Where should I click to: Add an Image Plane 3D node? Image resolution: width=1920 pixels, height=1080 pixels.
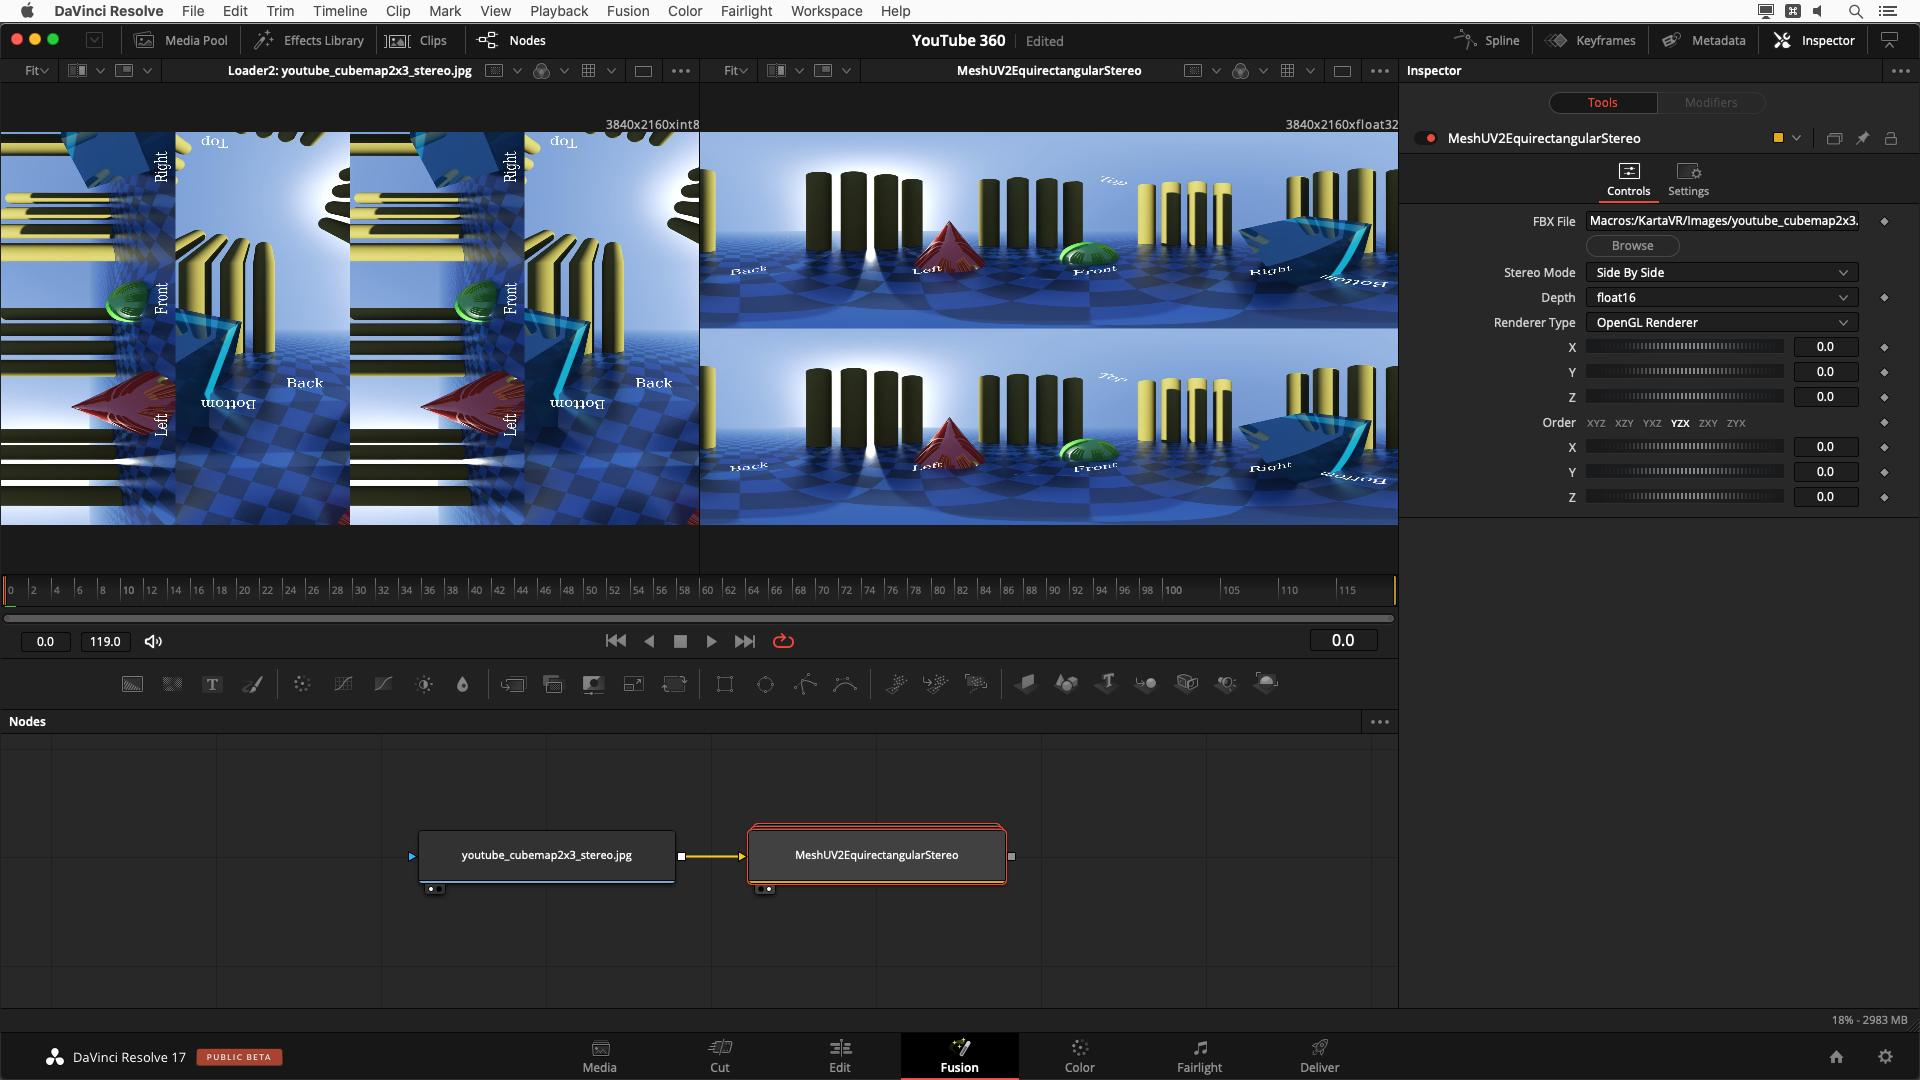(1026, 684)
